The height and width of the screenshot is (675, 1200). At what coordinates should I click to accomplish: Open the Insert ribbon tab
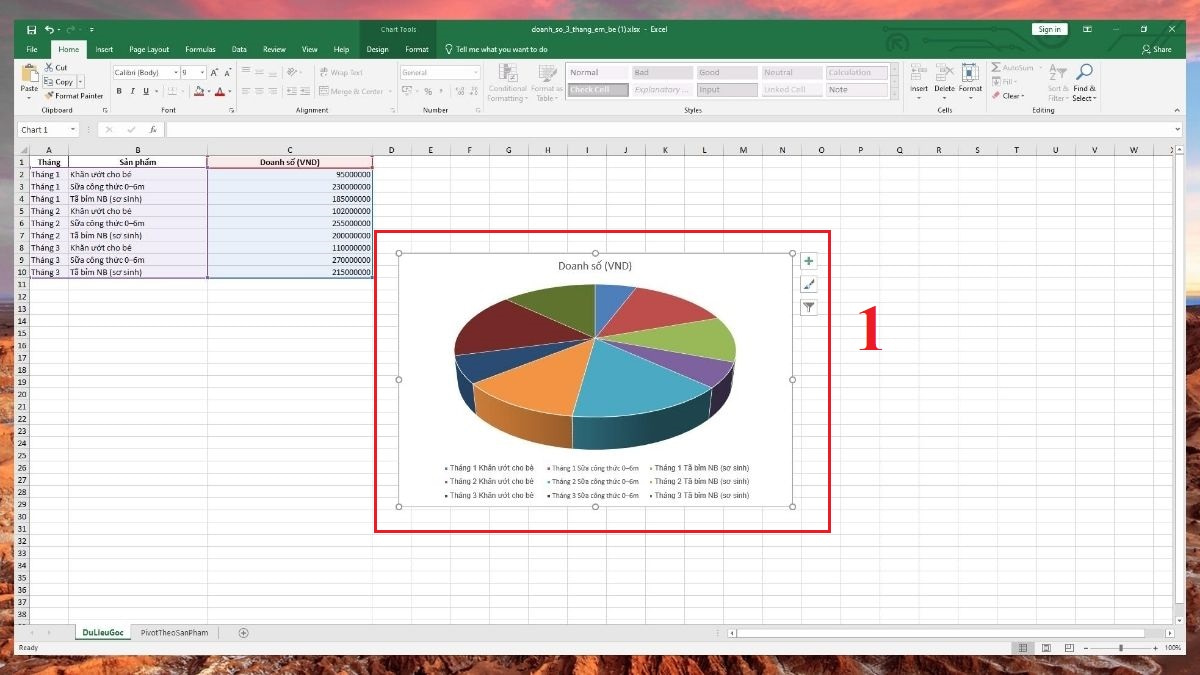click(x=104, y=49)
